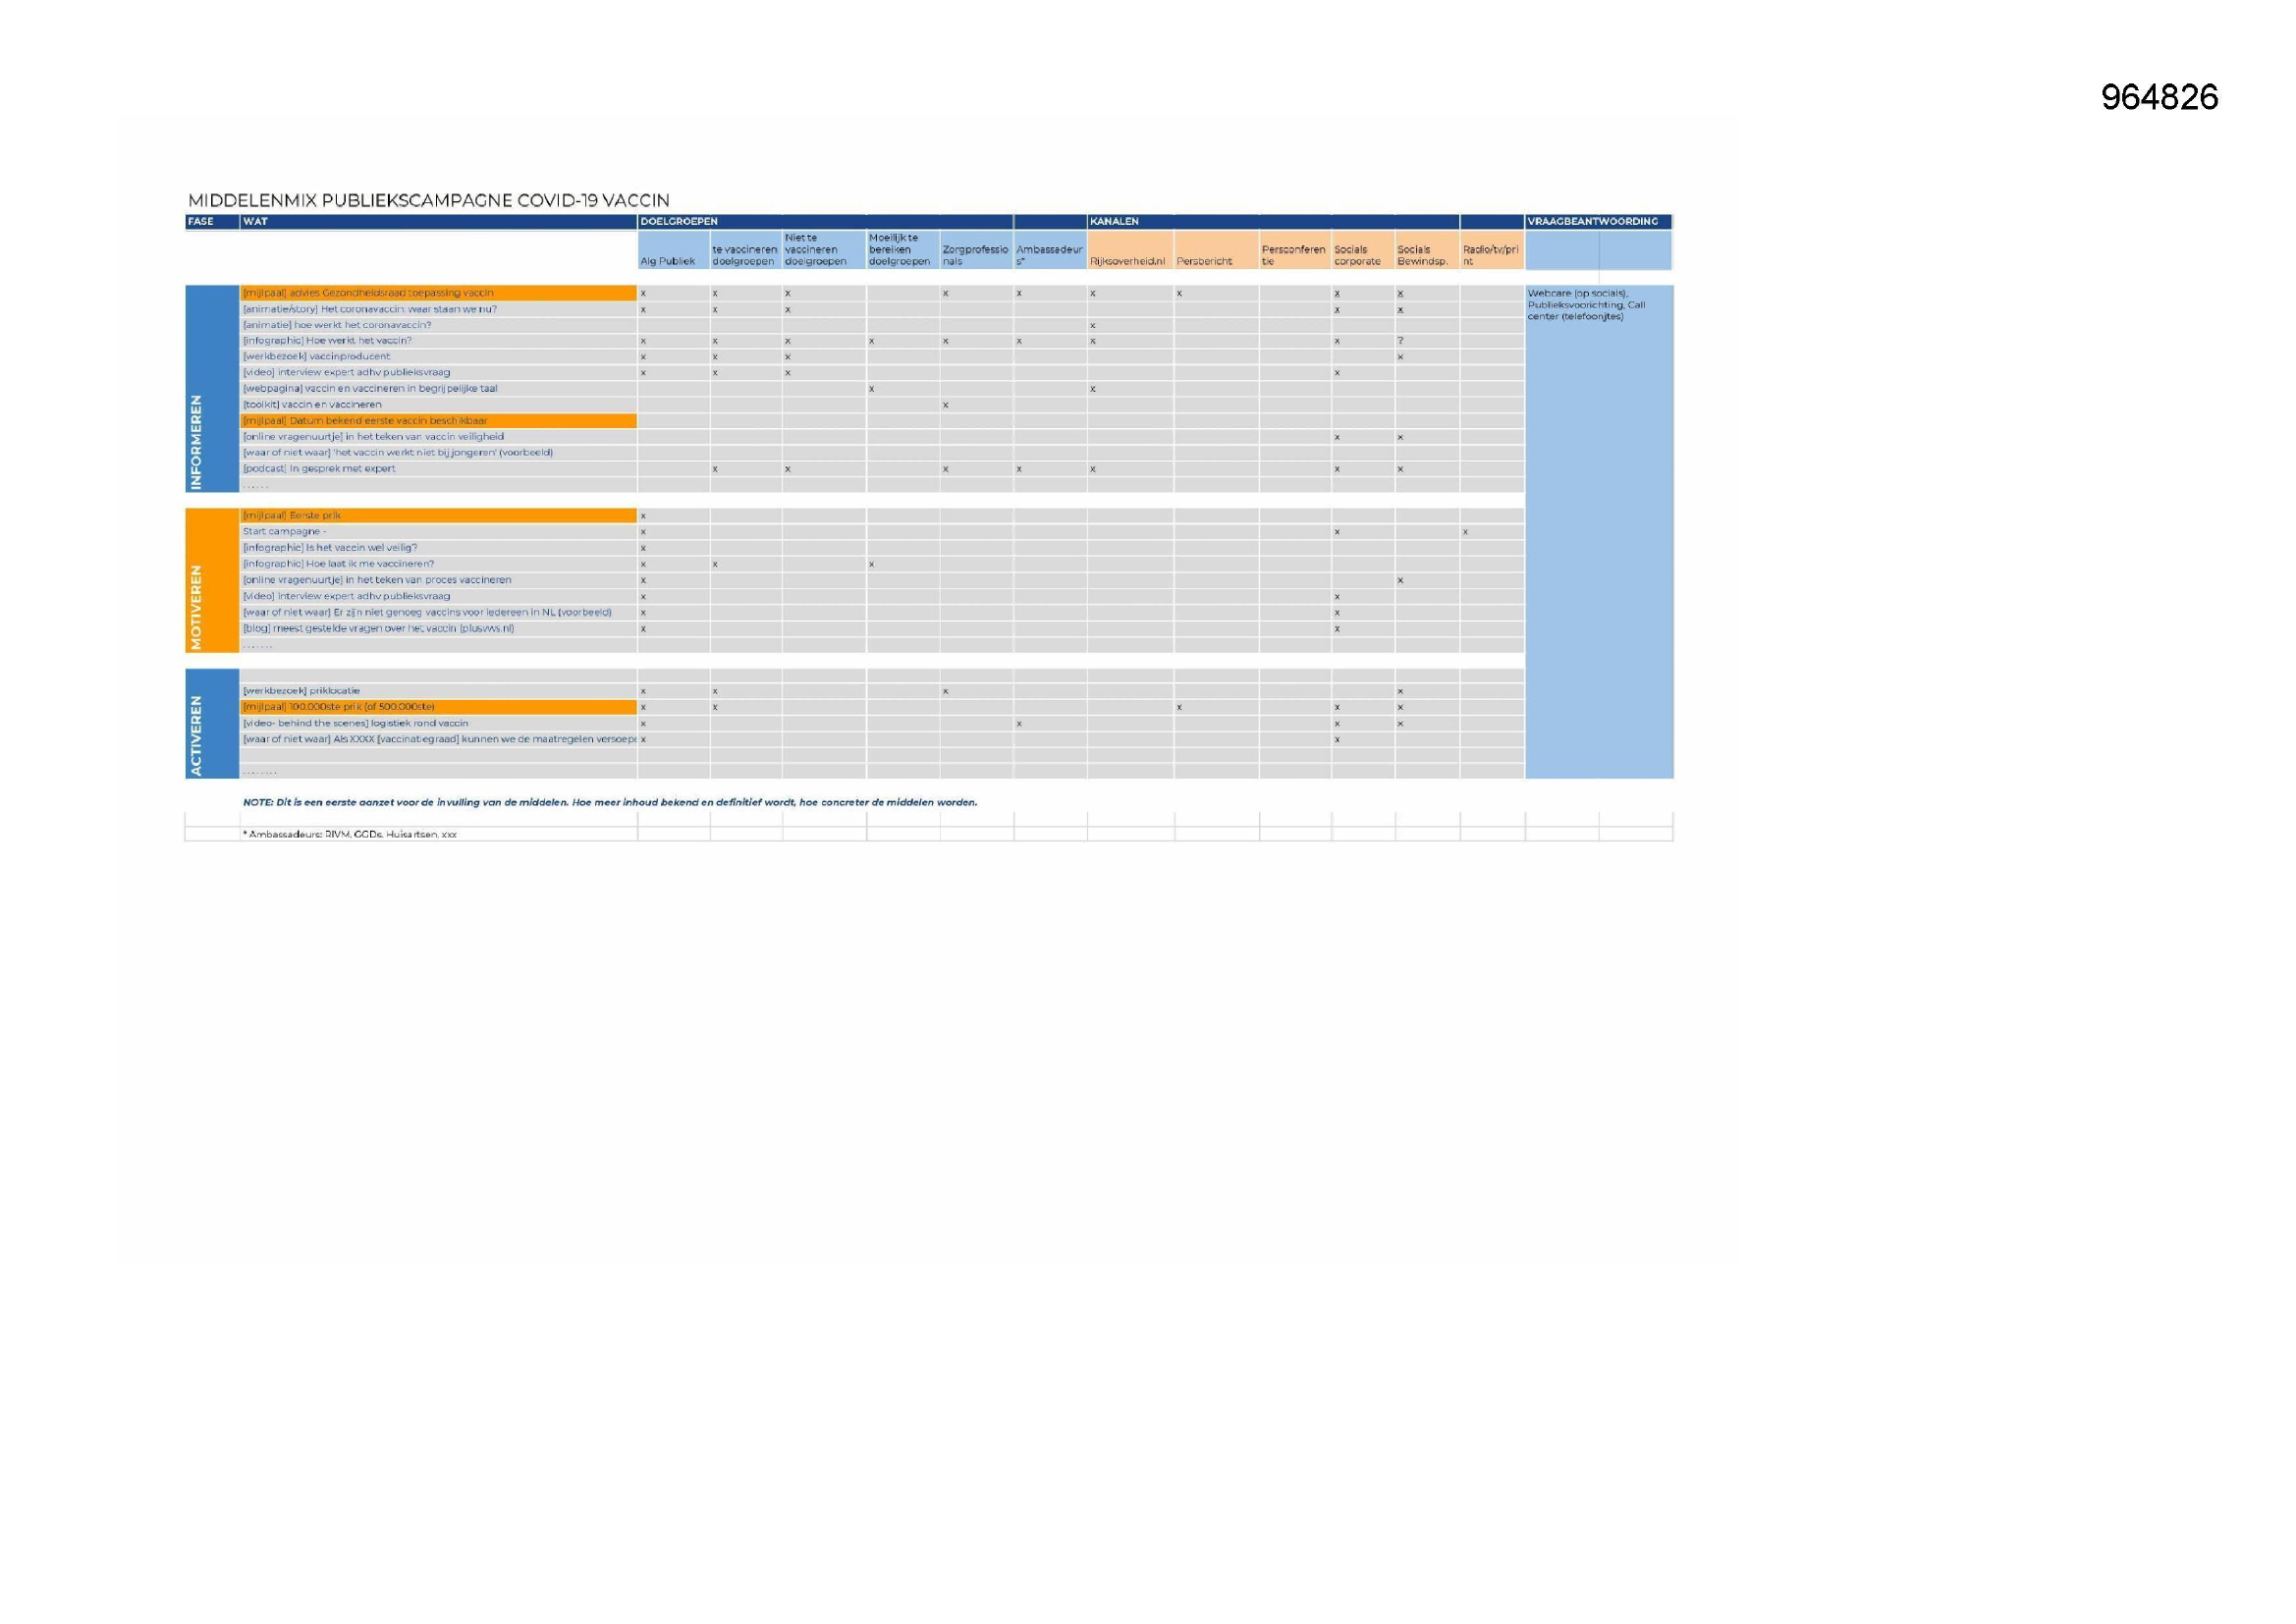
Task: Click the Radio/tv/print 'x' on Start campagne row
Action: click(1465, 532)
